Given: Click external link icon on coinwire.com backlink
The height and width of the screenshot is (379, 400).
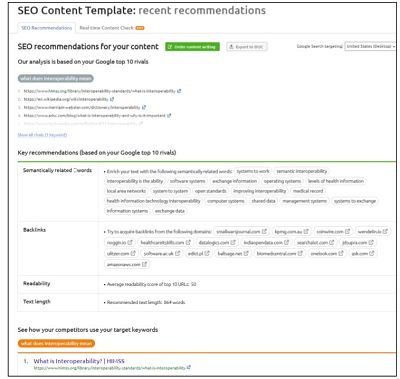Looking at the screenshot, I should click(x=347, y=231).
